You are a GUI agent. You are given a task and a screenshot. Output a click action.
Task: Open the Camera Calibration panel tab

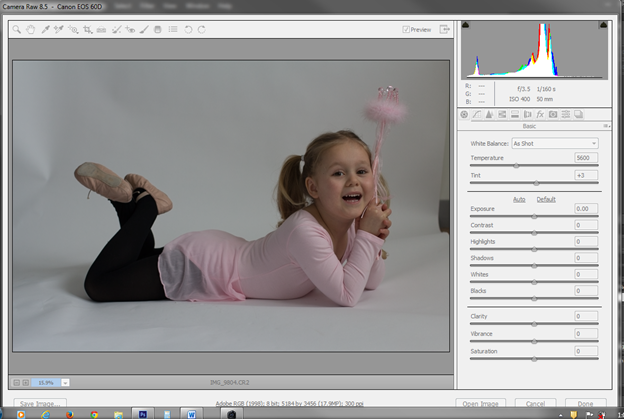pyautogui.click(x=553, y=115)
